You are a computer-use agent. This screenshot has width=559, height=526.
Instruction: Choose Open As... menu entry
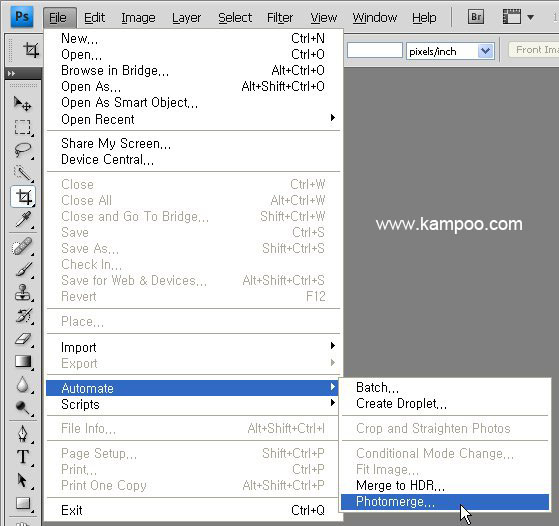click(x=193, y=86)
